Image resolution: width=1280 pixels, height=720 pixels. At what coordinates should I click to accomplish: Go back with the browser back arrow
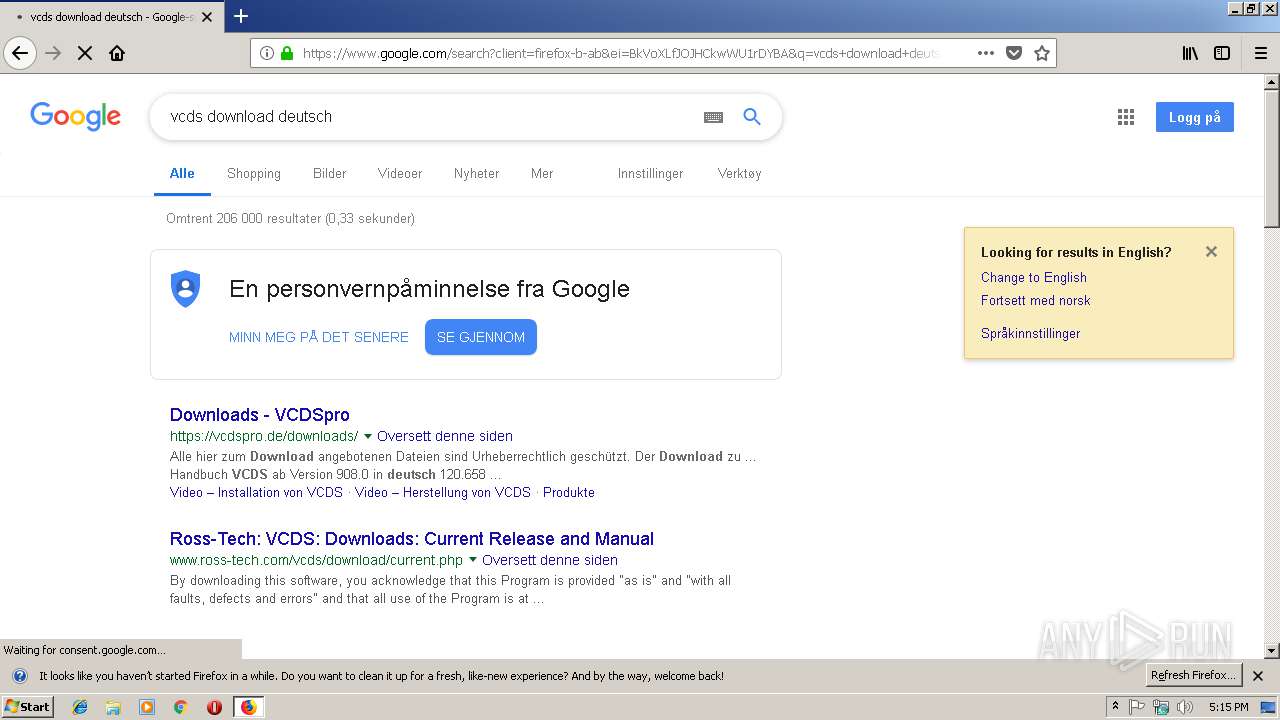coord(20,53)
